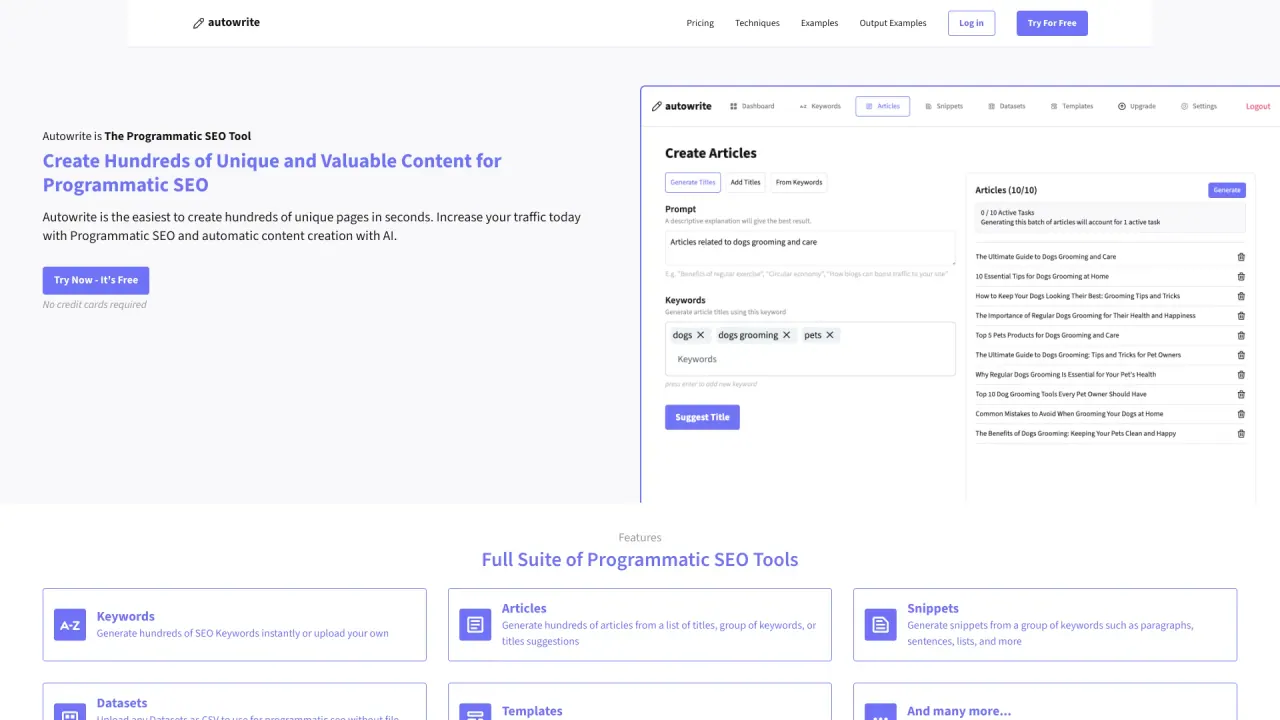This screenshot has height=720, width=1280.
Task: Select the Generate Titles tab
Action: tap(693, 182)
